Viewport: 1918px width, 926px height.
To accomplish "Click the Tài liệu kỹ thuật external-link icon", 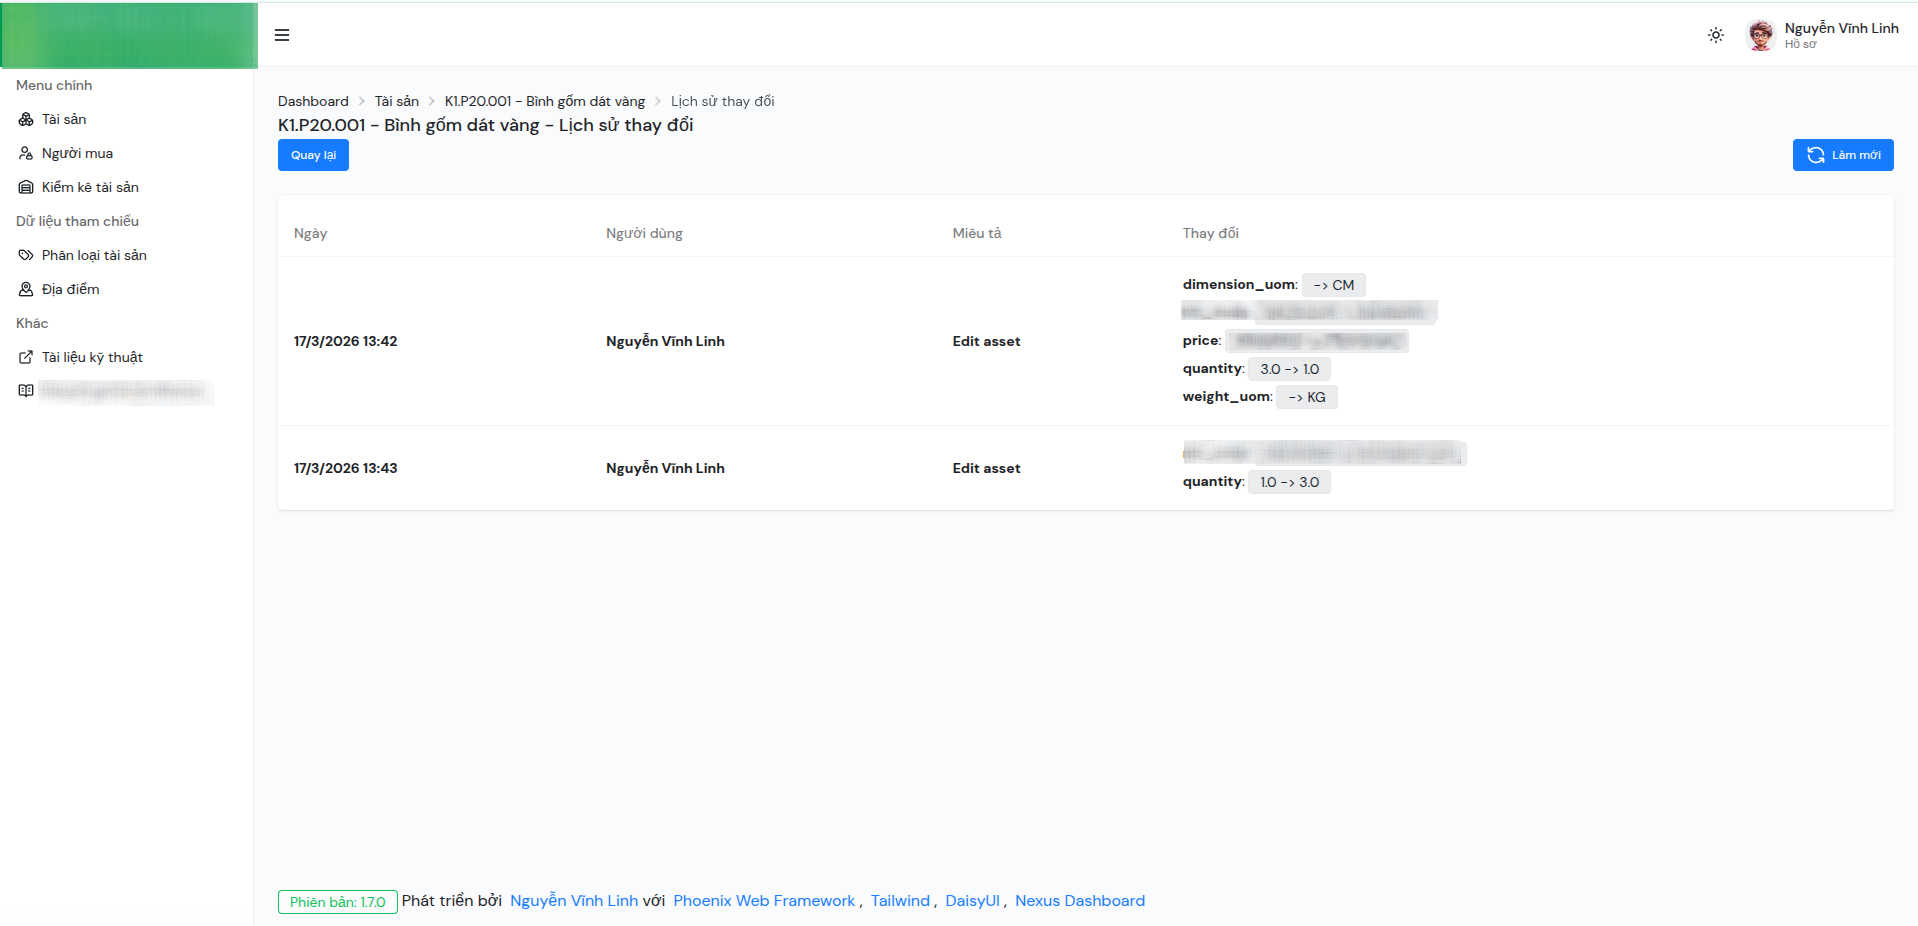I will (x=26, y=357).
